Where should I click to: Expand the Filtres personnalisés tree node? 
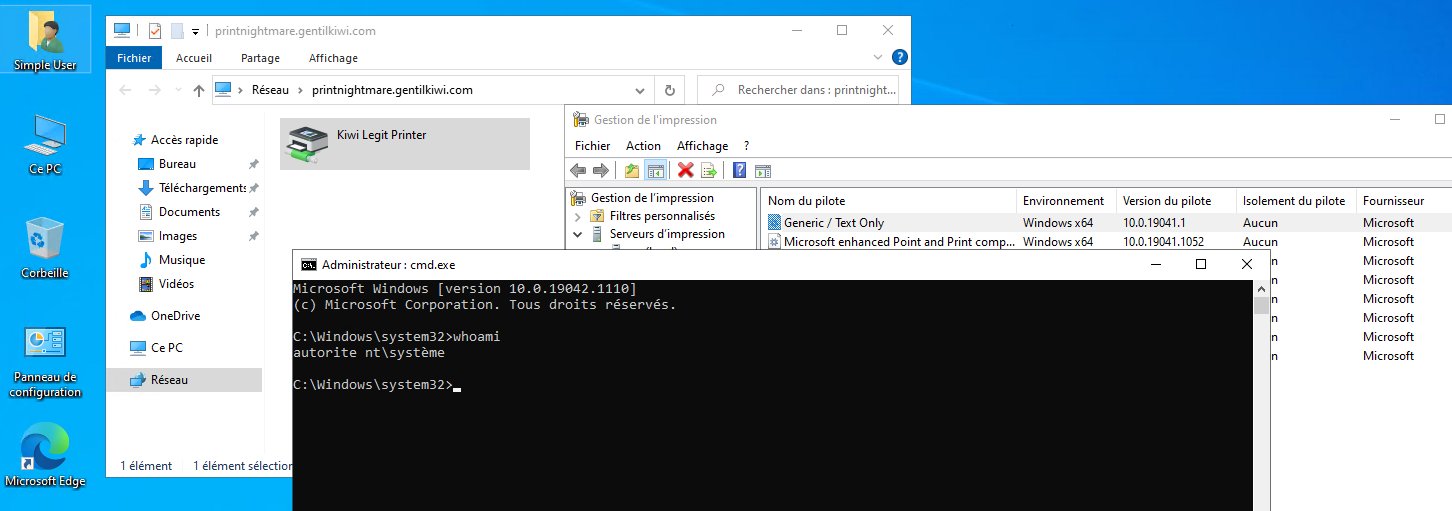(x=578, y=216)
